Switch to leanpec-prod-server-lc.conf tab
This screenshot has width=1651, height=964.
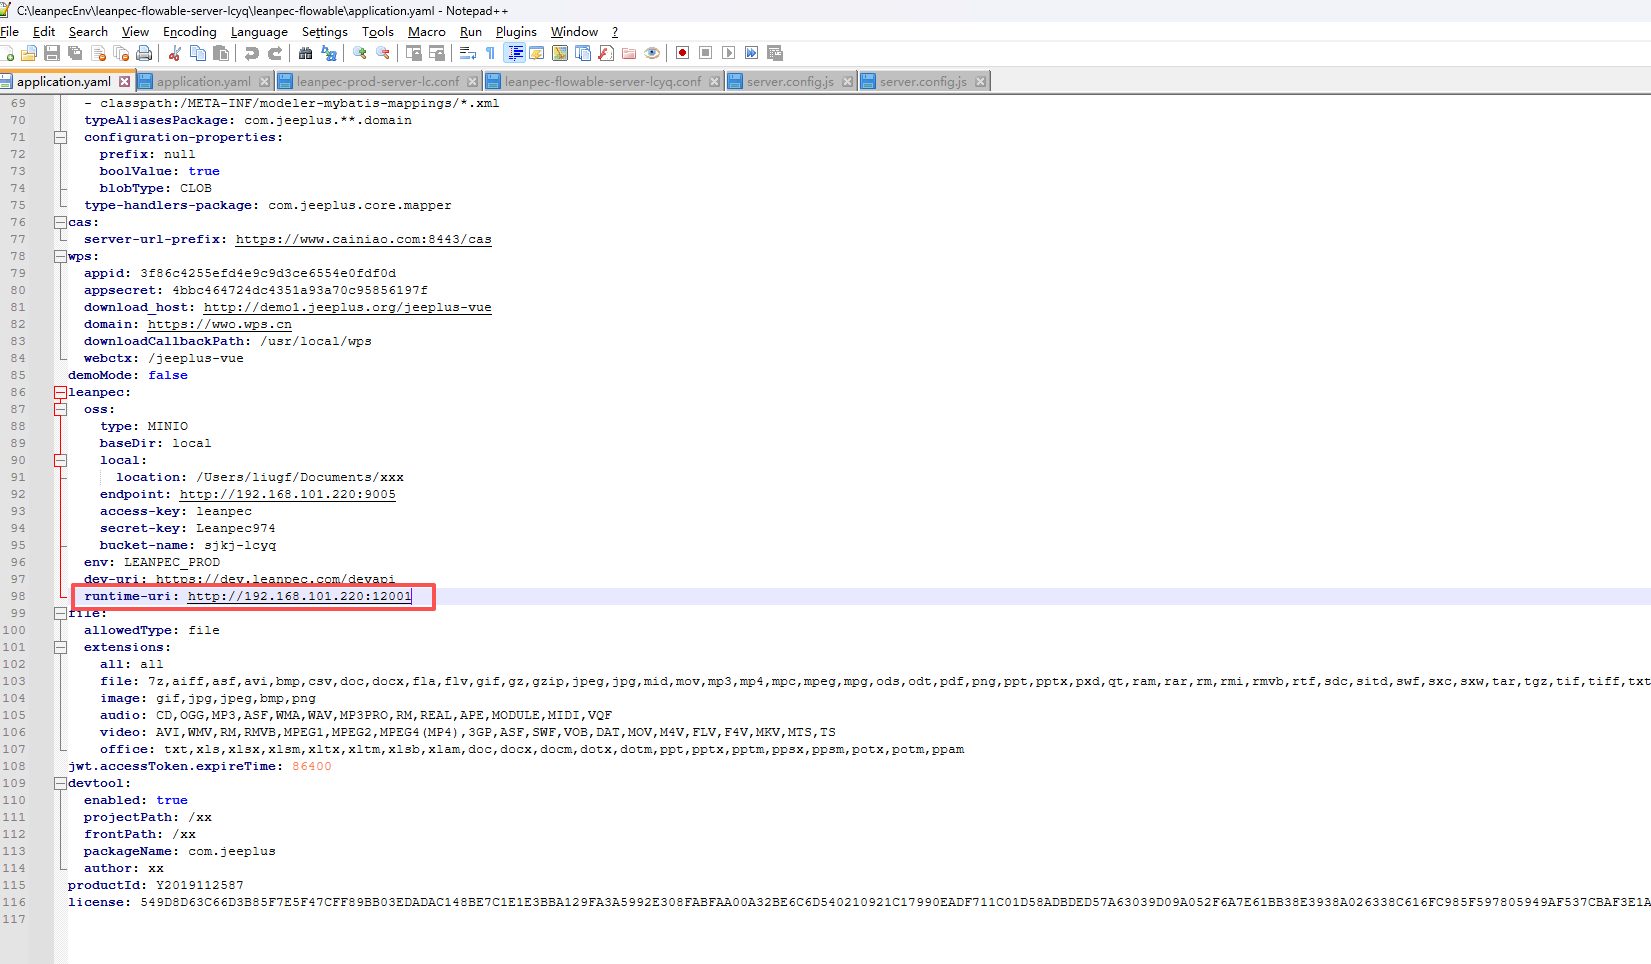click(378, 82)
